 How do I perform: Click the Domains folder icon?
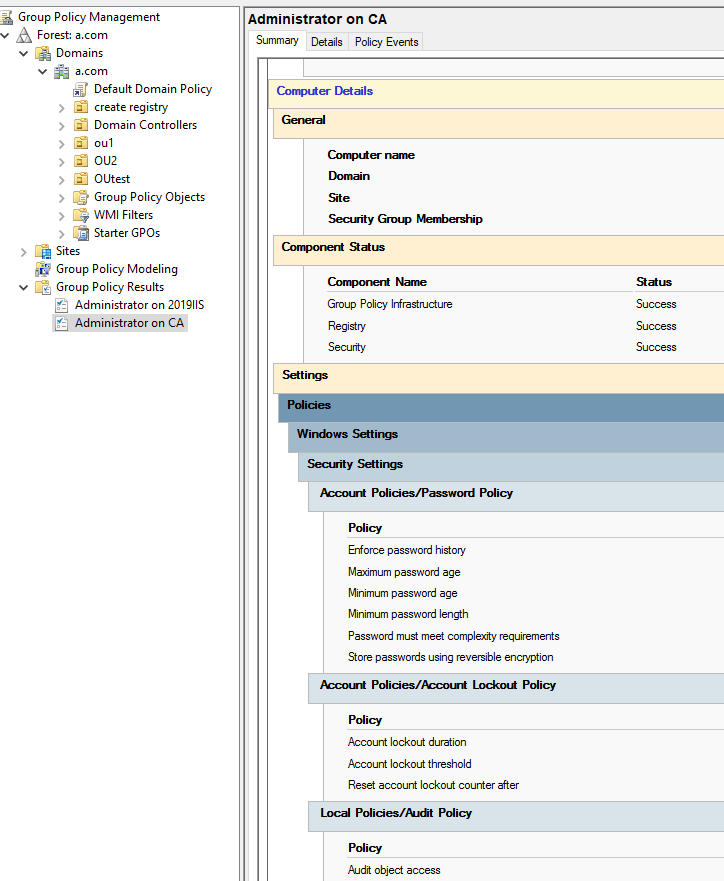[43, 53]
